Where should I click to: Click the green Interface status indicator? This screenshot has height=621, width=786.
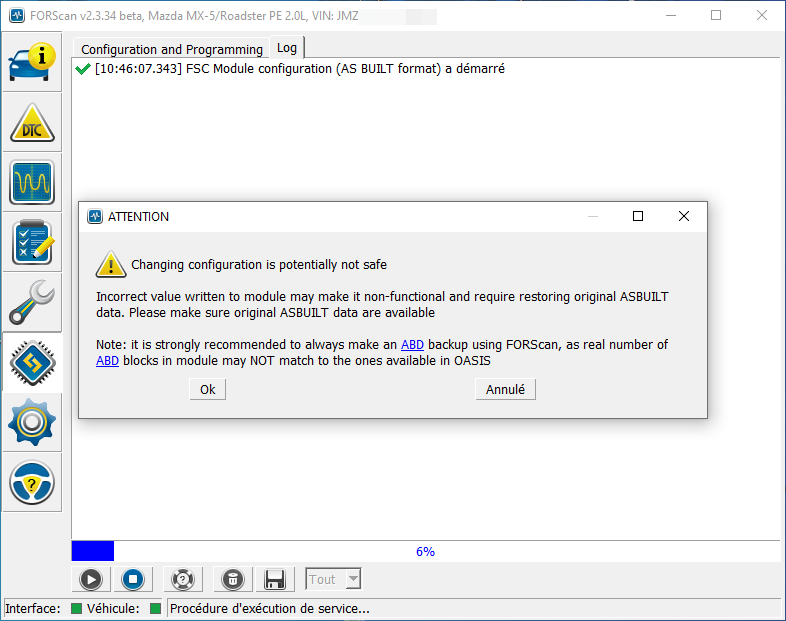point(76,608)
